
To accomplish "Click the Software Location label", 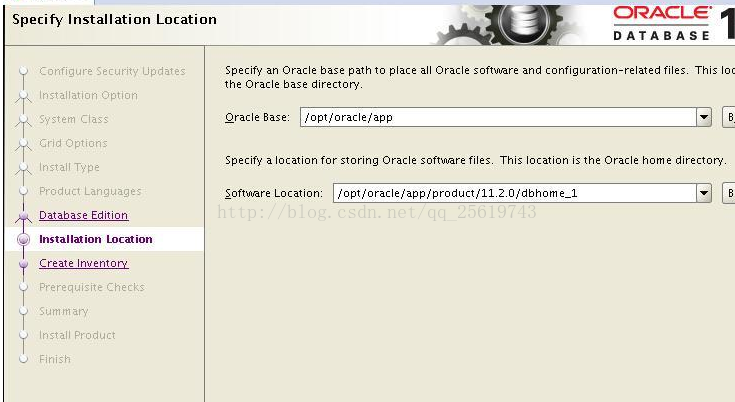I will tap(274, 193).
